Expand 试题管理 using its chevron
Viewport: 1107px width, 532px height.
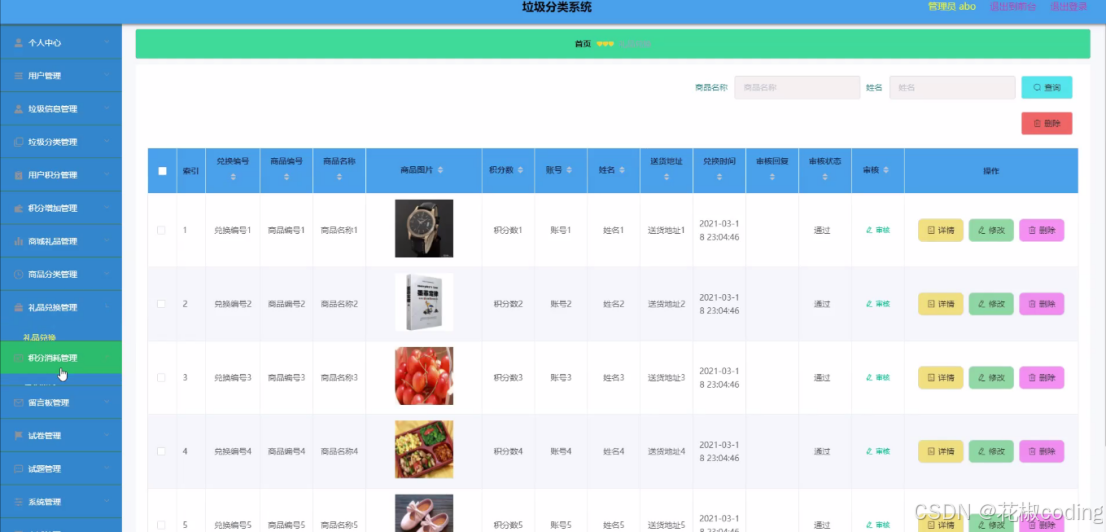point(107,468)
